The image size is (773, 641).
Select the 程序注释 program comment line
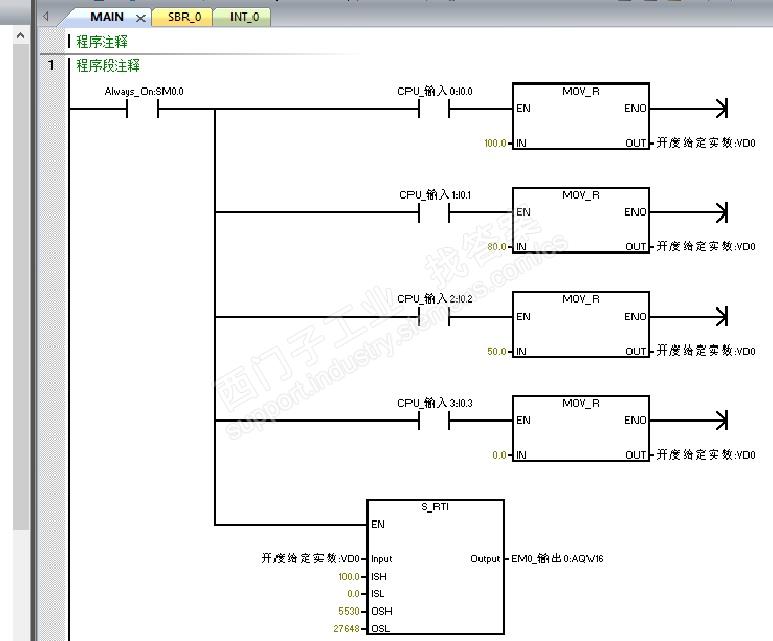pos(102,41)
